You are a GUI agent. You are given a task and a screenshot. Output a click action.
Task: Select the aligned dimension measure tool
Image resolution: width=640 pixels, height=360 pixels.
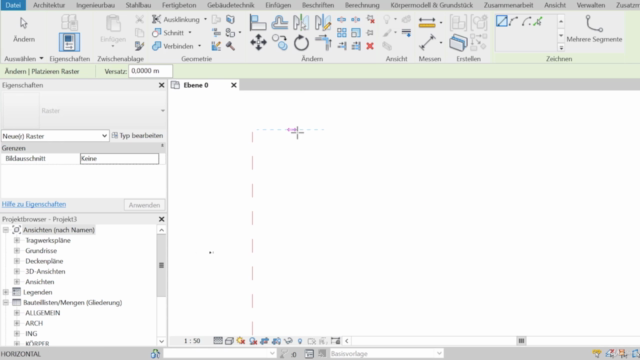427,22
